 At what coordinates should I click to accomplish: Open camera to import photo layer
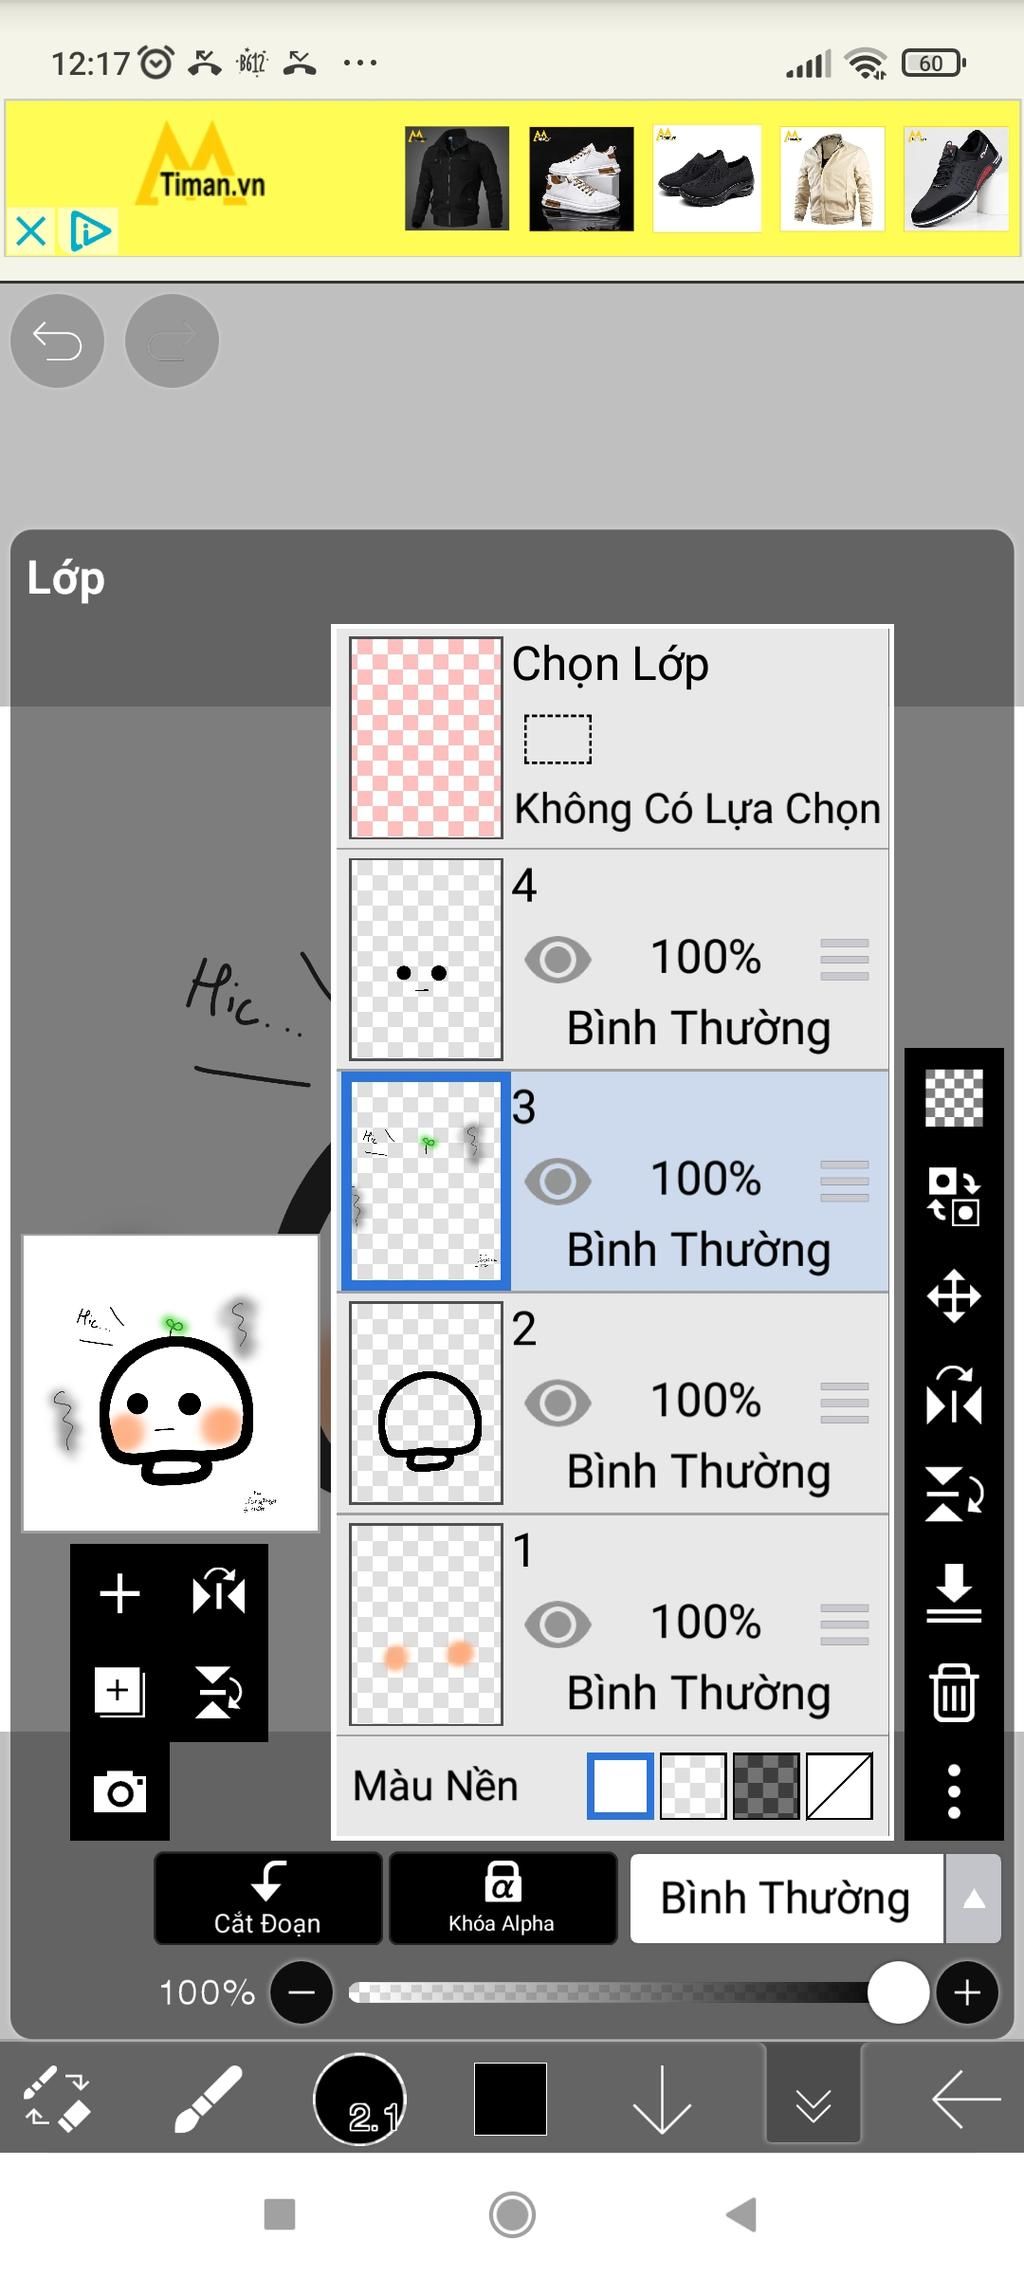coord(120,1791)
